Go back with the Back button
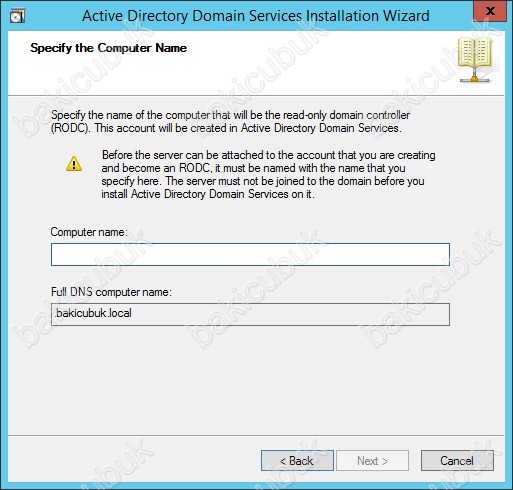Screen dimensions: 513x490 tap(297, 461)
